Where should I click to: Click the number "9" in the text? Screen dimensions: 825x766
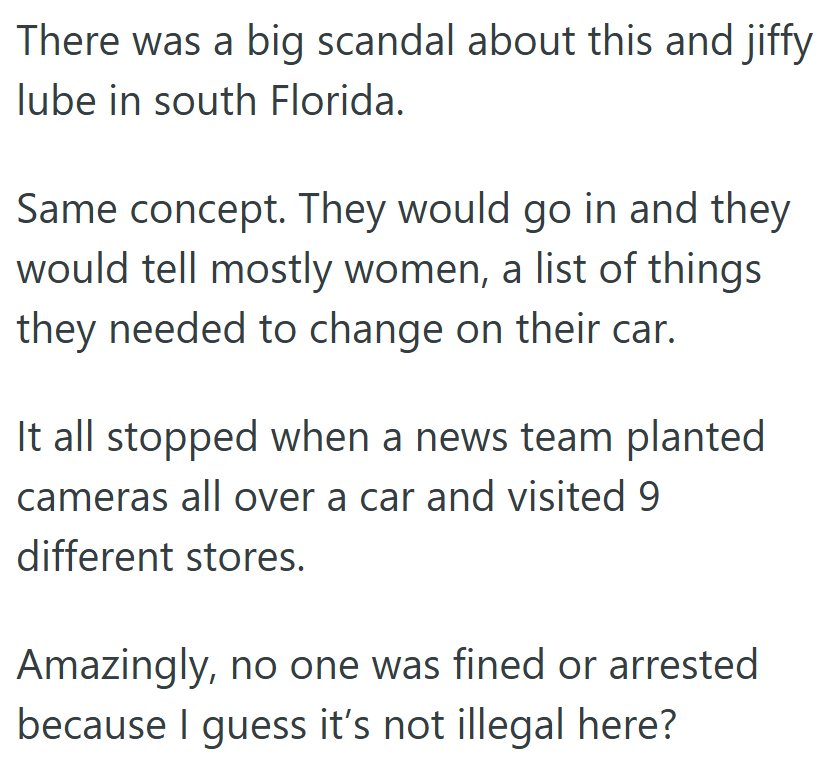click(648, 499)
